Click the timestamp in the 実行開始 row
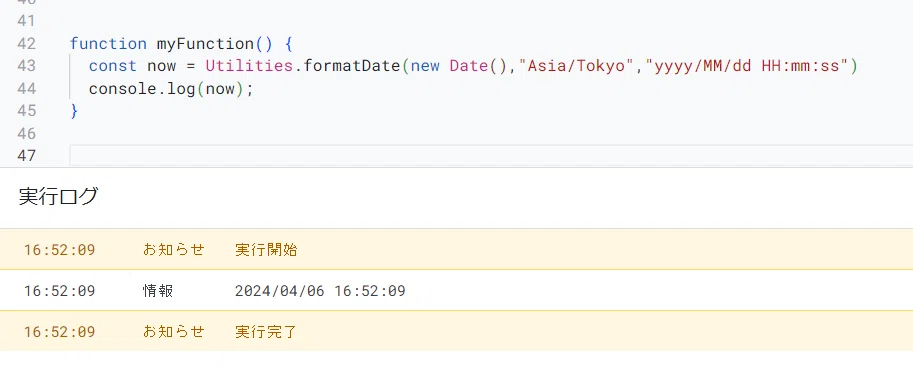The height and width of the screenshot is (370, 913). point(59,250)
